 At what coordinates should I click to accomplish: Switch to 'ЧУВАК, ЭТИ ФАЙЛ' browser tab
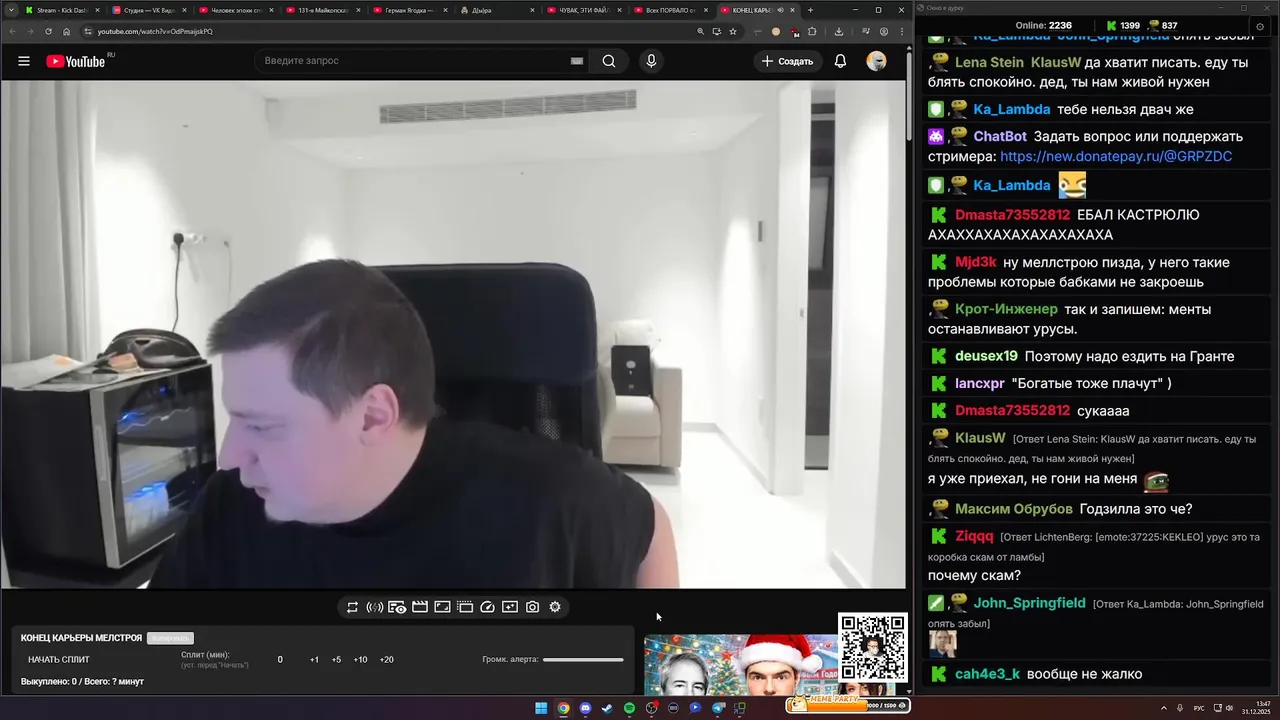(584, 10)
